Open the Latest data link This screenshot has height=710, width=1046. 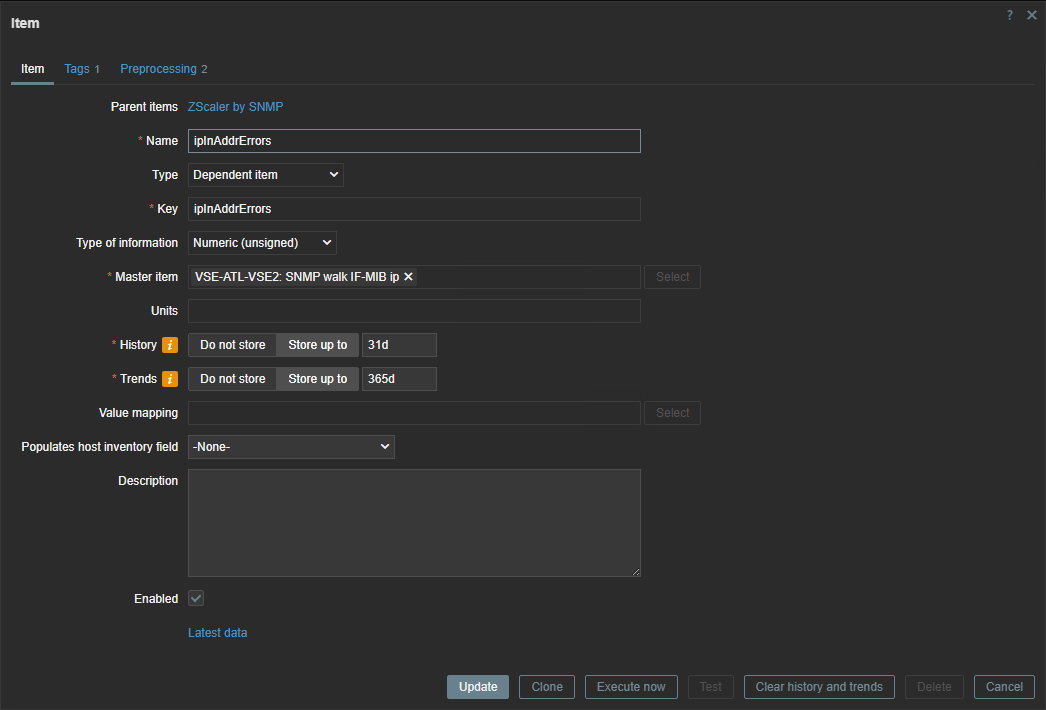coord(217,633)
